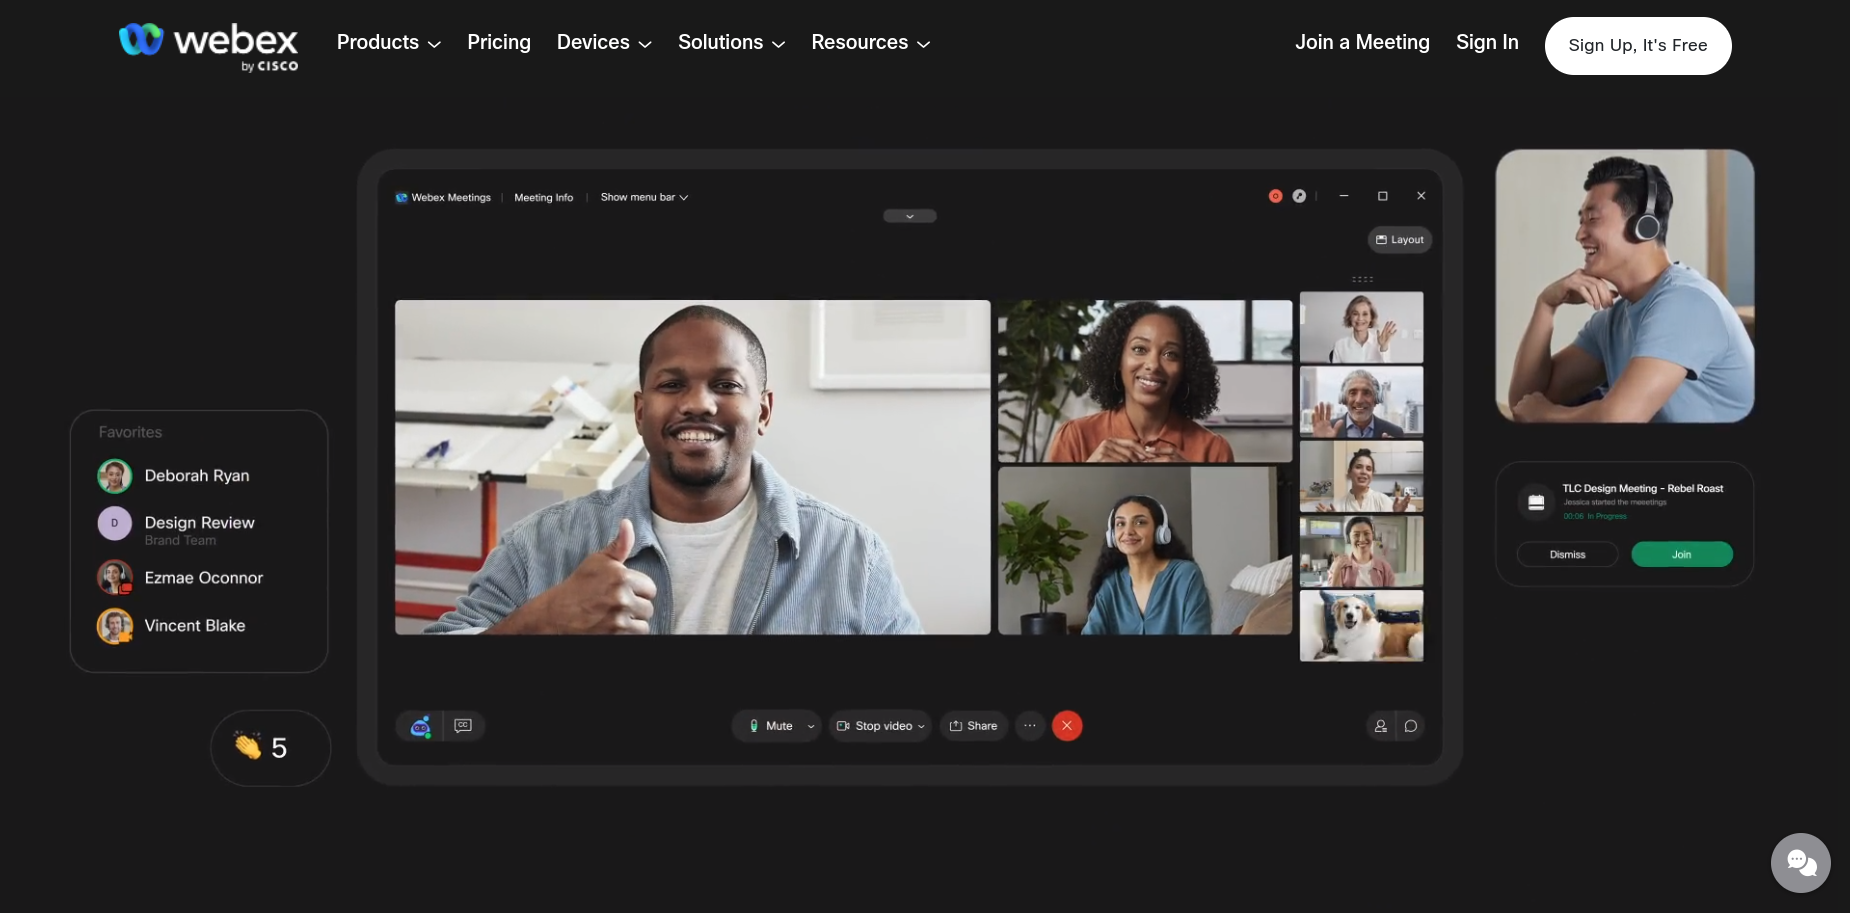Click the clapping hands reaction counter
1850x913 pixels.
(269, 747)
